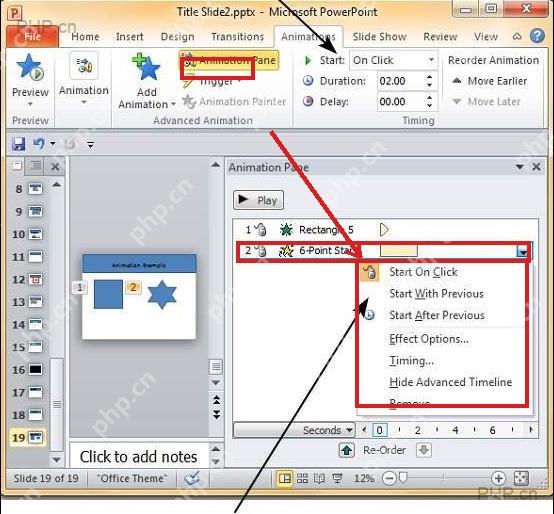The image size is (554, 514).
Task: Choose Start After Previous
Action: [437, 315]
